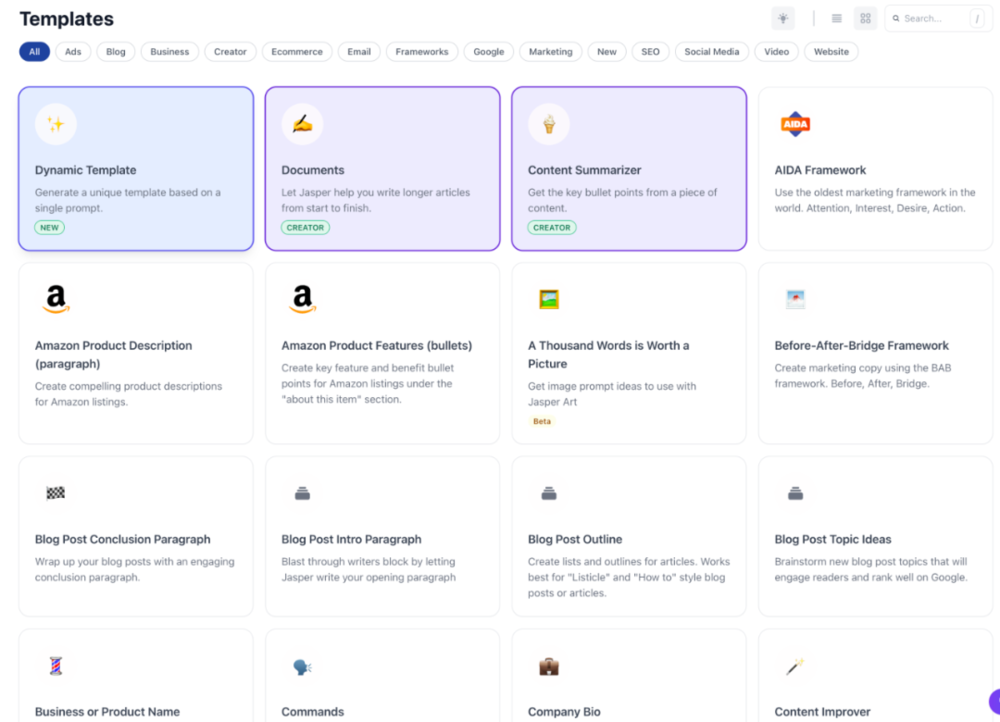Select the All category filter
Image resolution: width=1000 pixels, height=722 pixels.
click(x=34, y=52)
